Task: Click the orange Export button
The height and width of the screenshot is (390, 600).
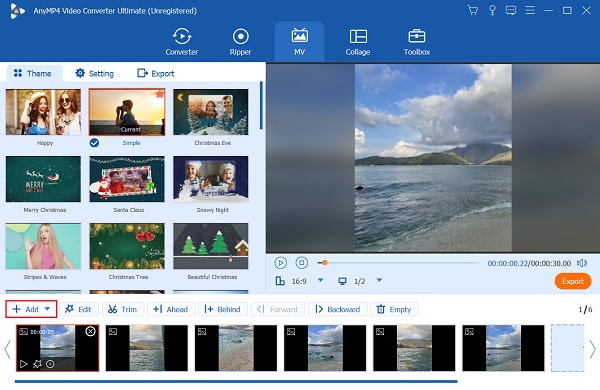Action: click(573, 281)
